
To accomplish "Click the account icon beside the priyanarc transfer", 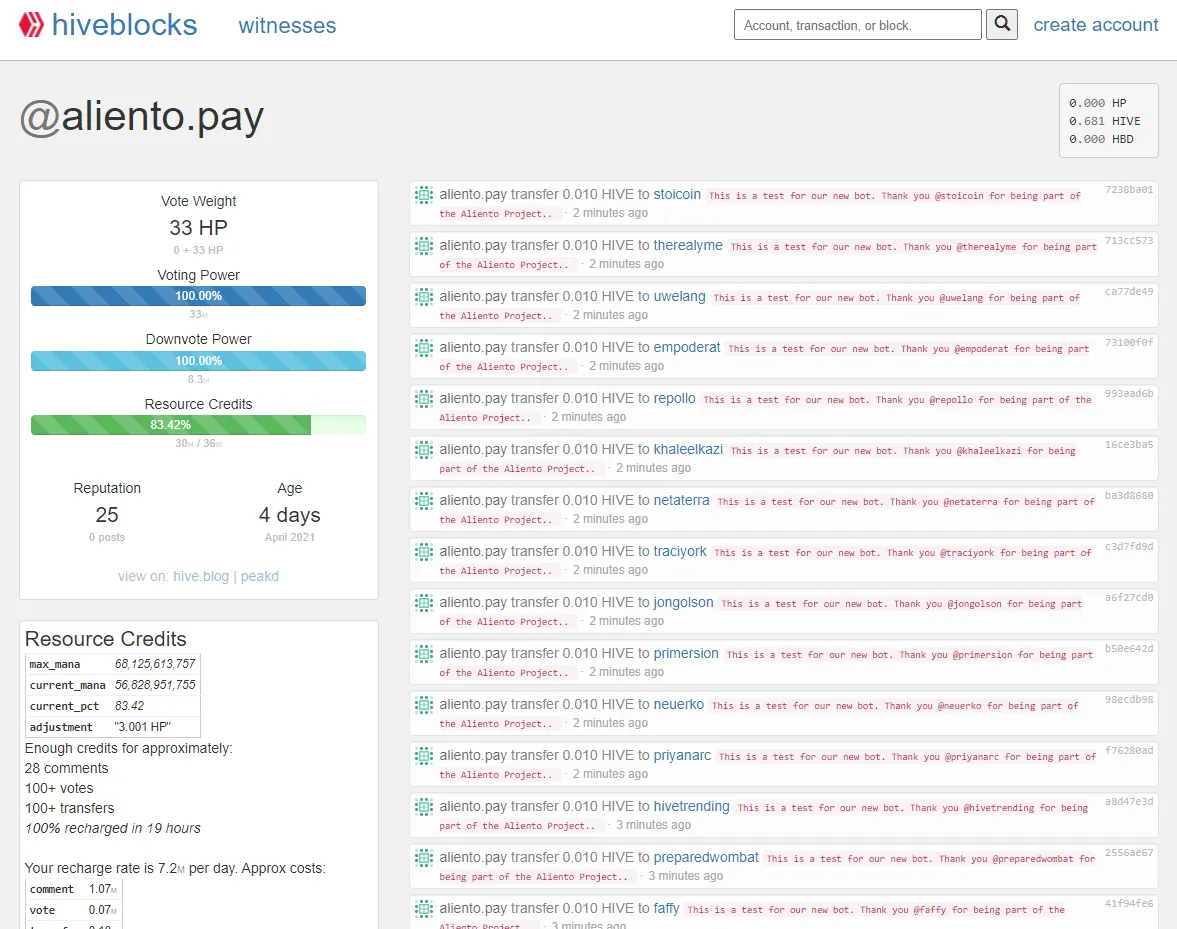I will [x=424, y=756].
